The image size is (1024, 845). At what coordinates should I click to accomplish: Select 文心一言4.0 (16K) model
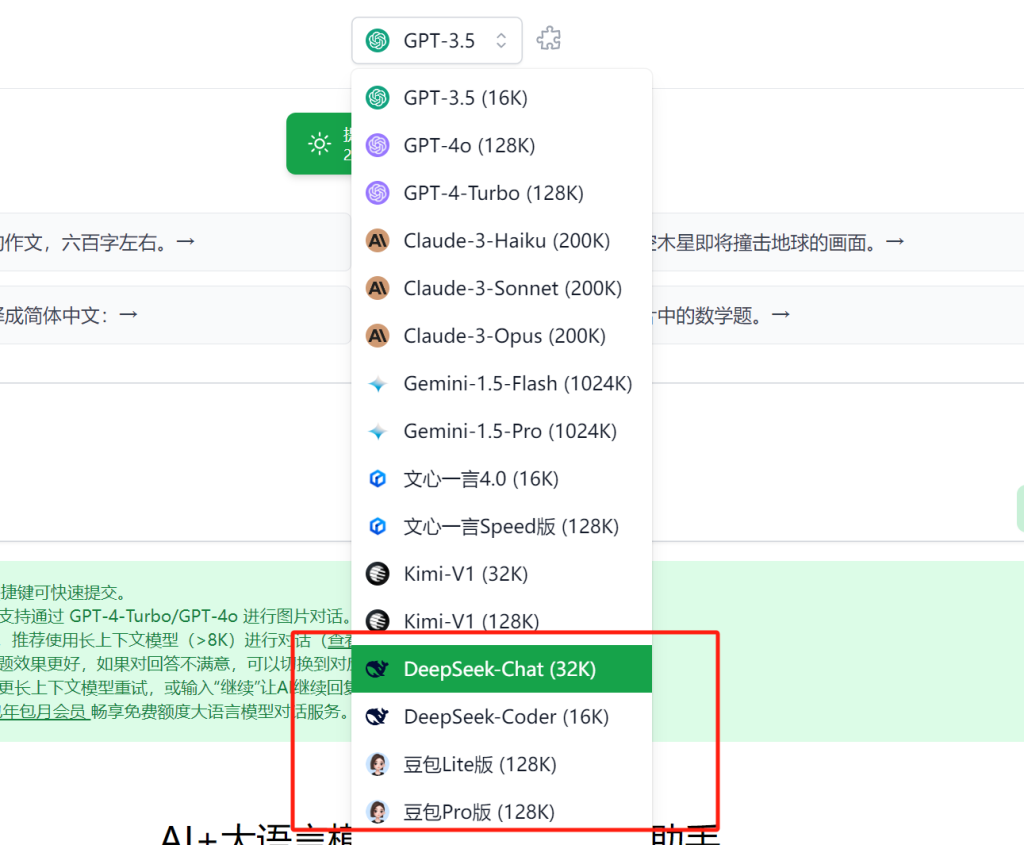(x=502, y=479)
